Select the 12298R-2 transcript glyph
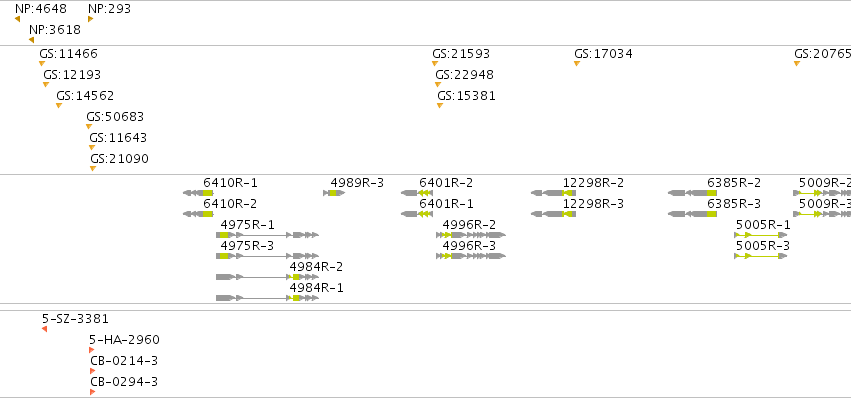This screenshot has width=851, height=398. pos(553,193)
